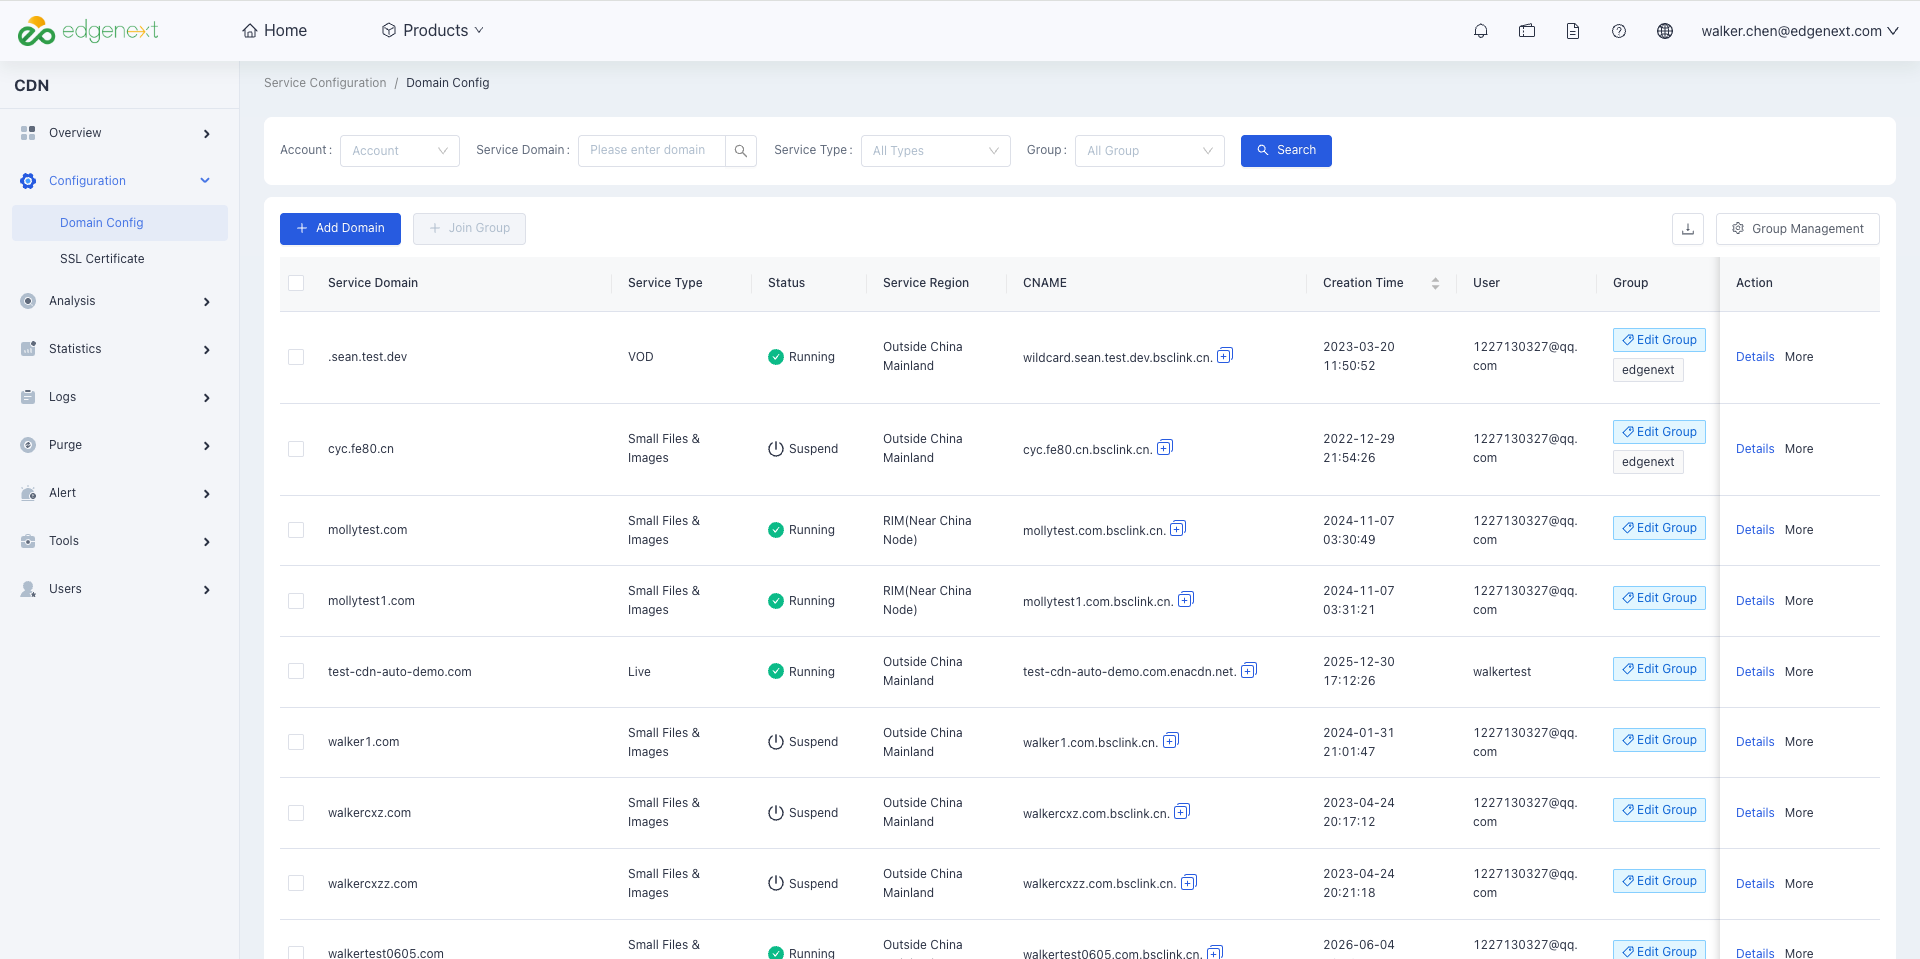Click the document icon in top bar
The width and height of the screenshot is (1920, 959).
click(1573, 31)
